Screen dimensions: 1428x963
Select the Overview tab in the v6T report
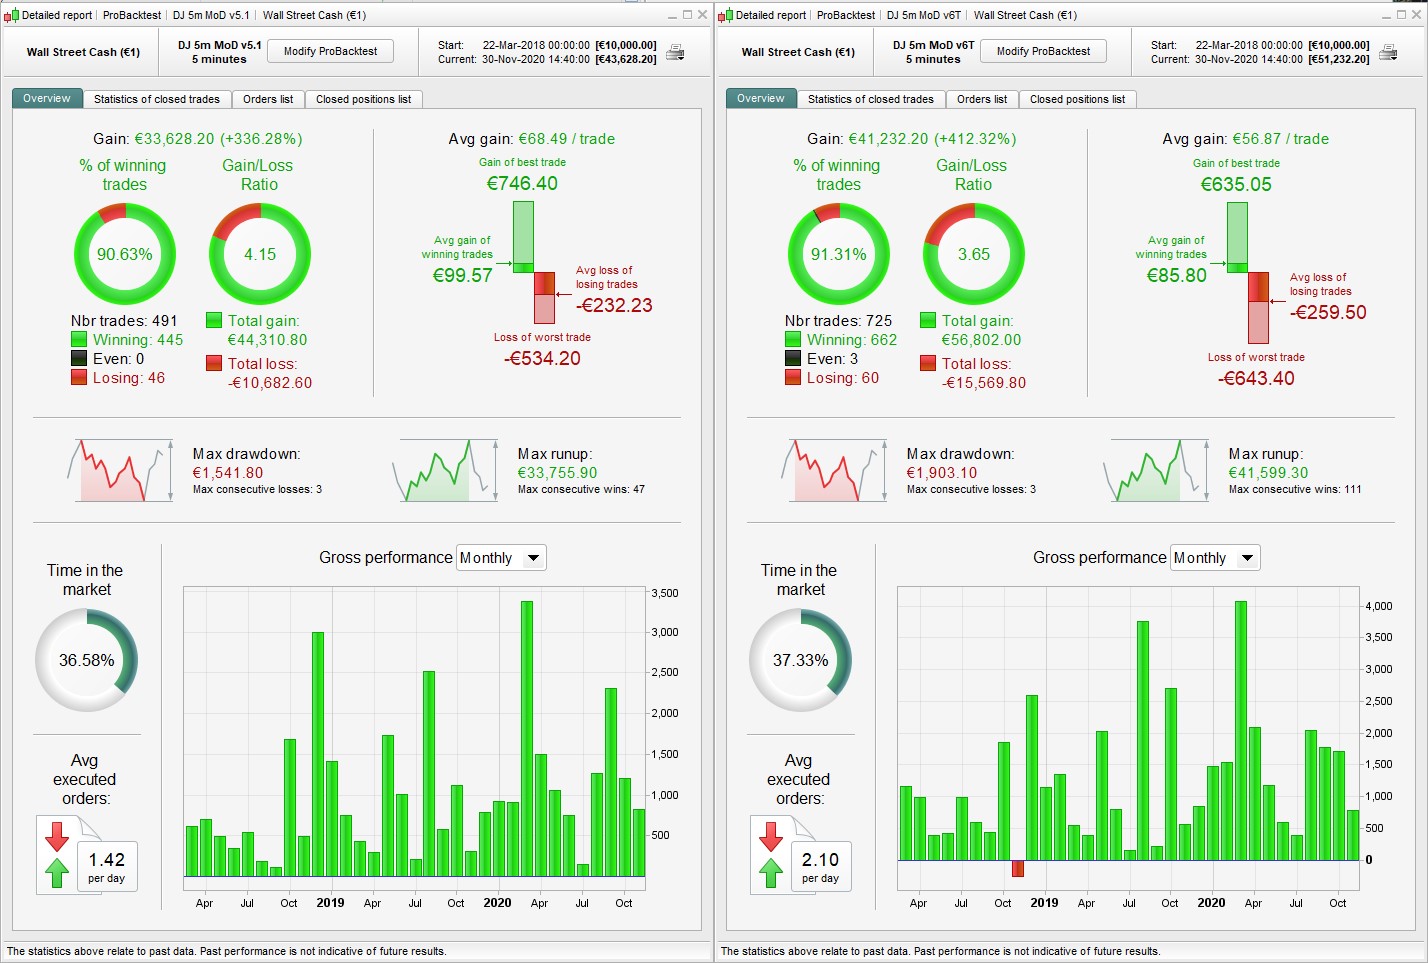[x=761, y=99]
